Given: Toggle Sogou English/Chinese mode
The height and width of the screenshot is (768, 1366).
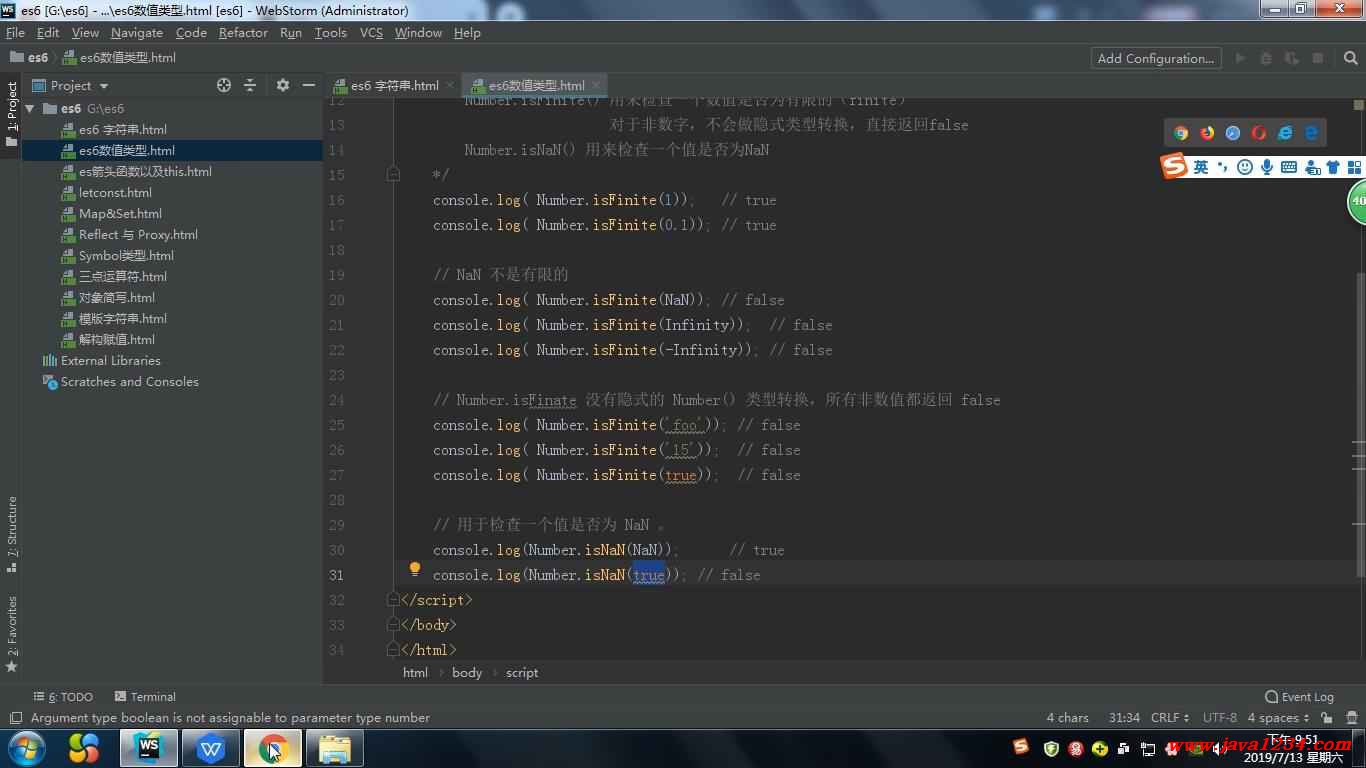Looking at the screenshot, I should tap(1201, 167).
